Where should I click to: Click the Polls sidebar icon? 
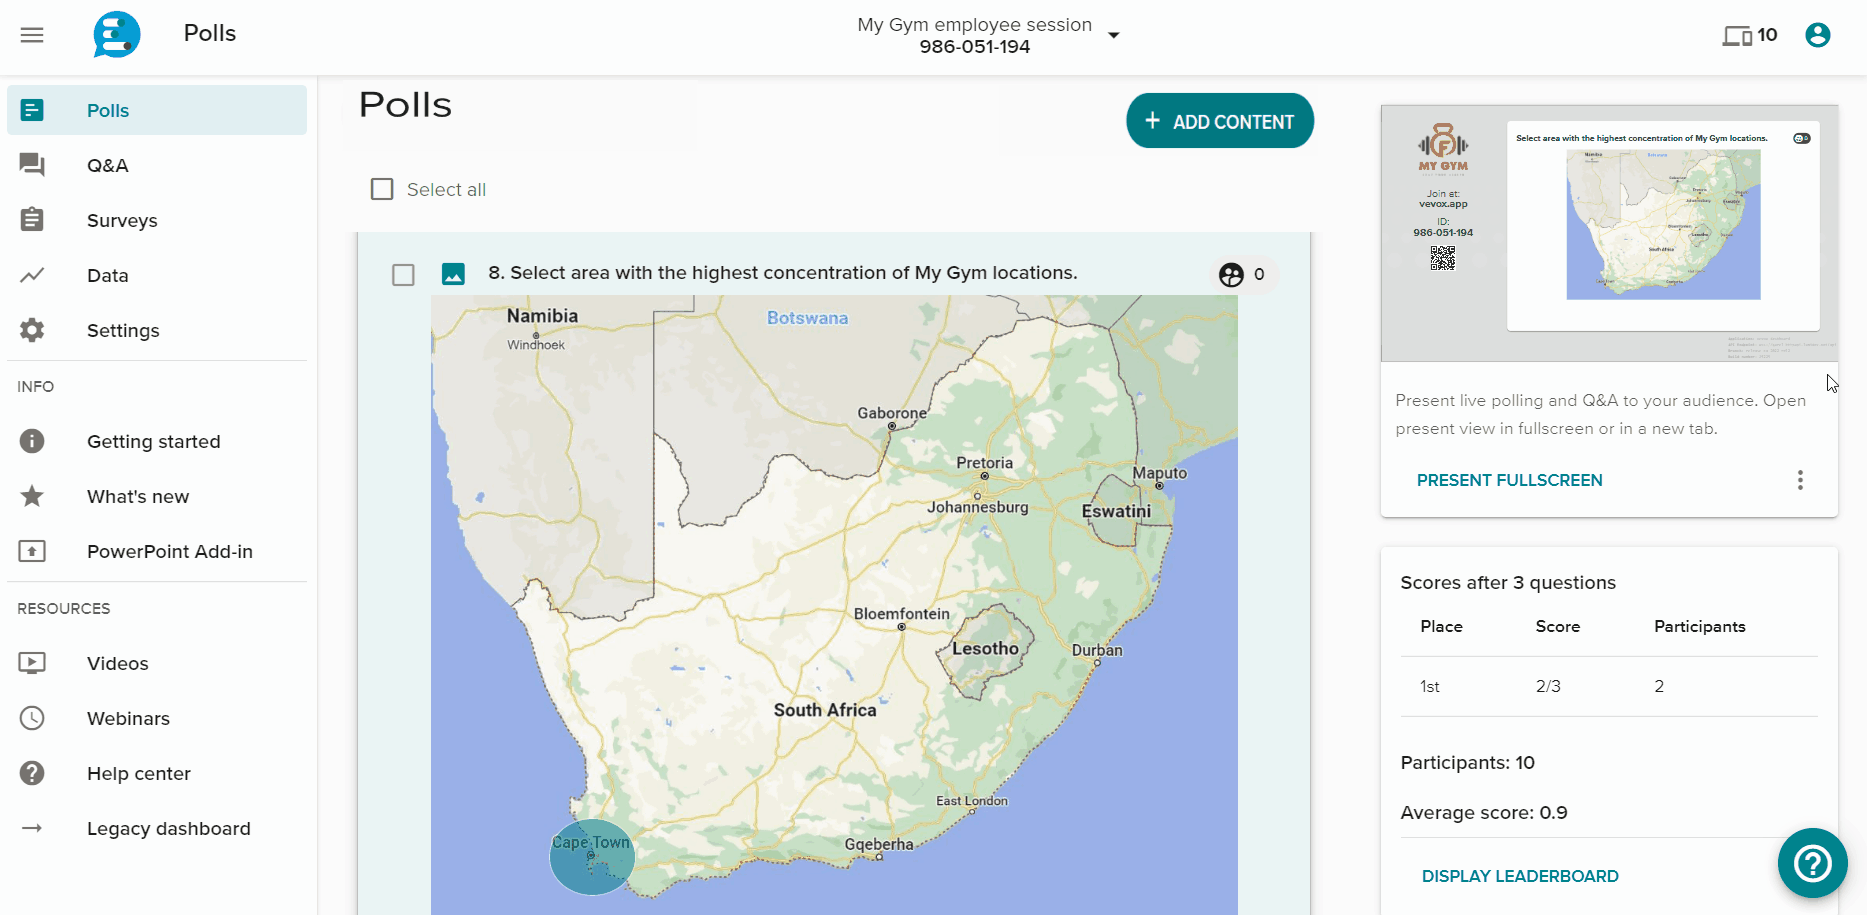pyautogui.click(x=32, y=110)
